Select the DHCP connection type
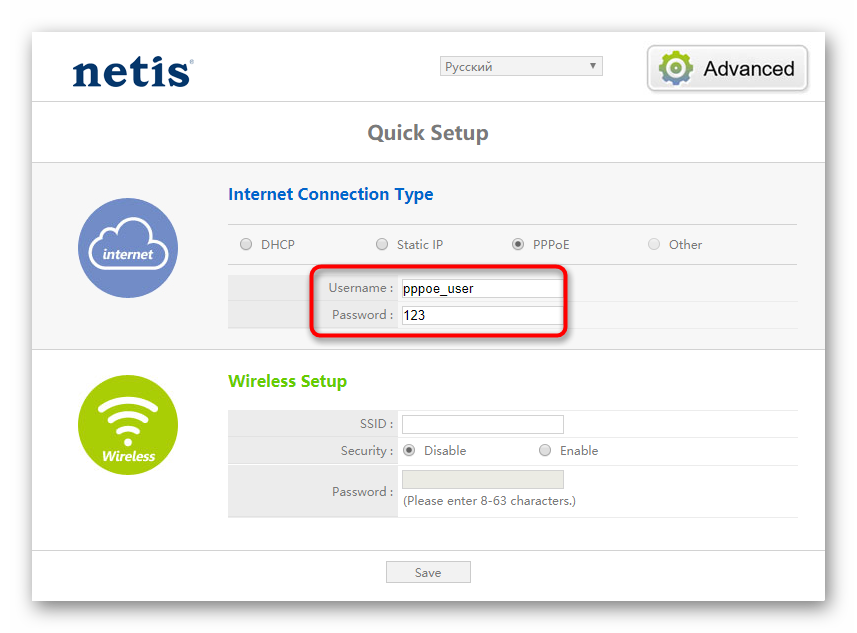 (246, 244)
